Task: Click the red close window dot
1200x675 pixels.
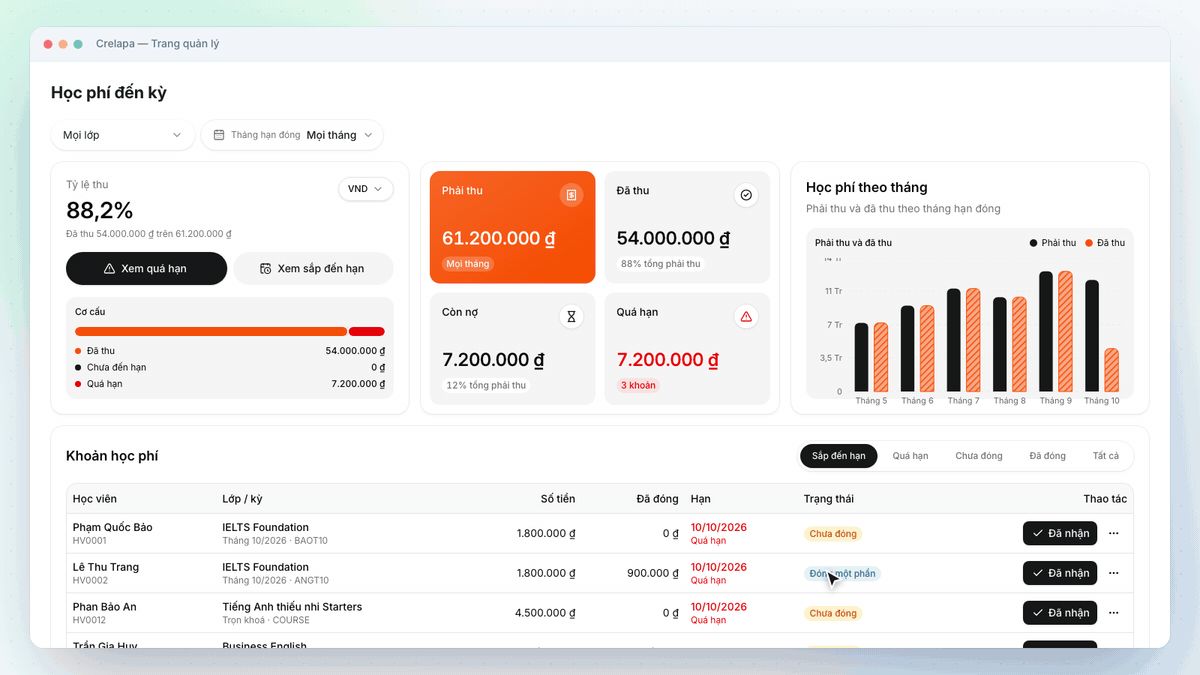Action: pos(48,44)
